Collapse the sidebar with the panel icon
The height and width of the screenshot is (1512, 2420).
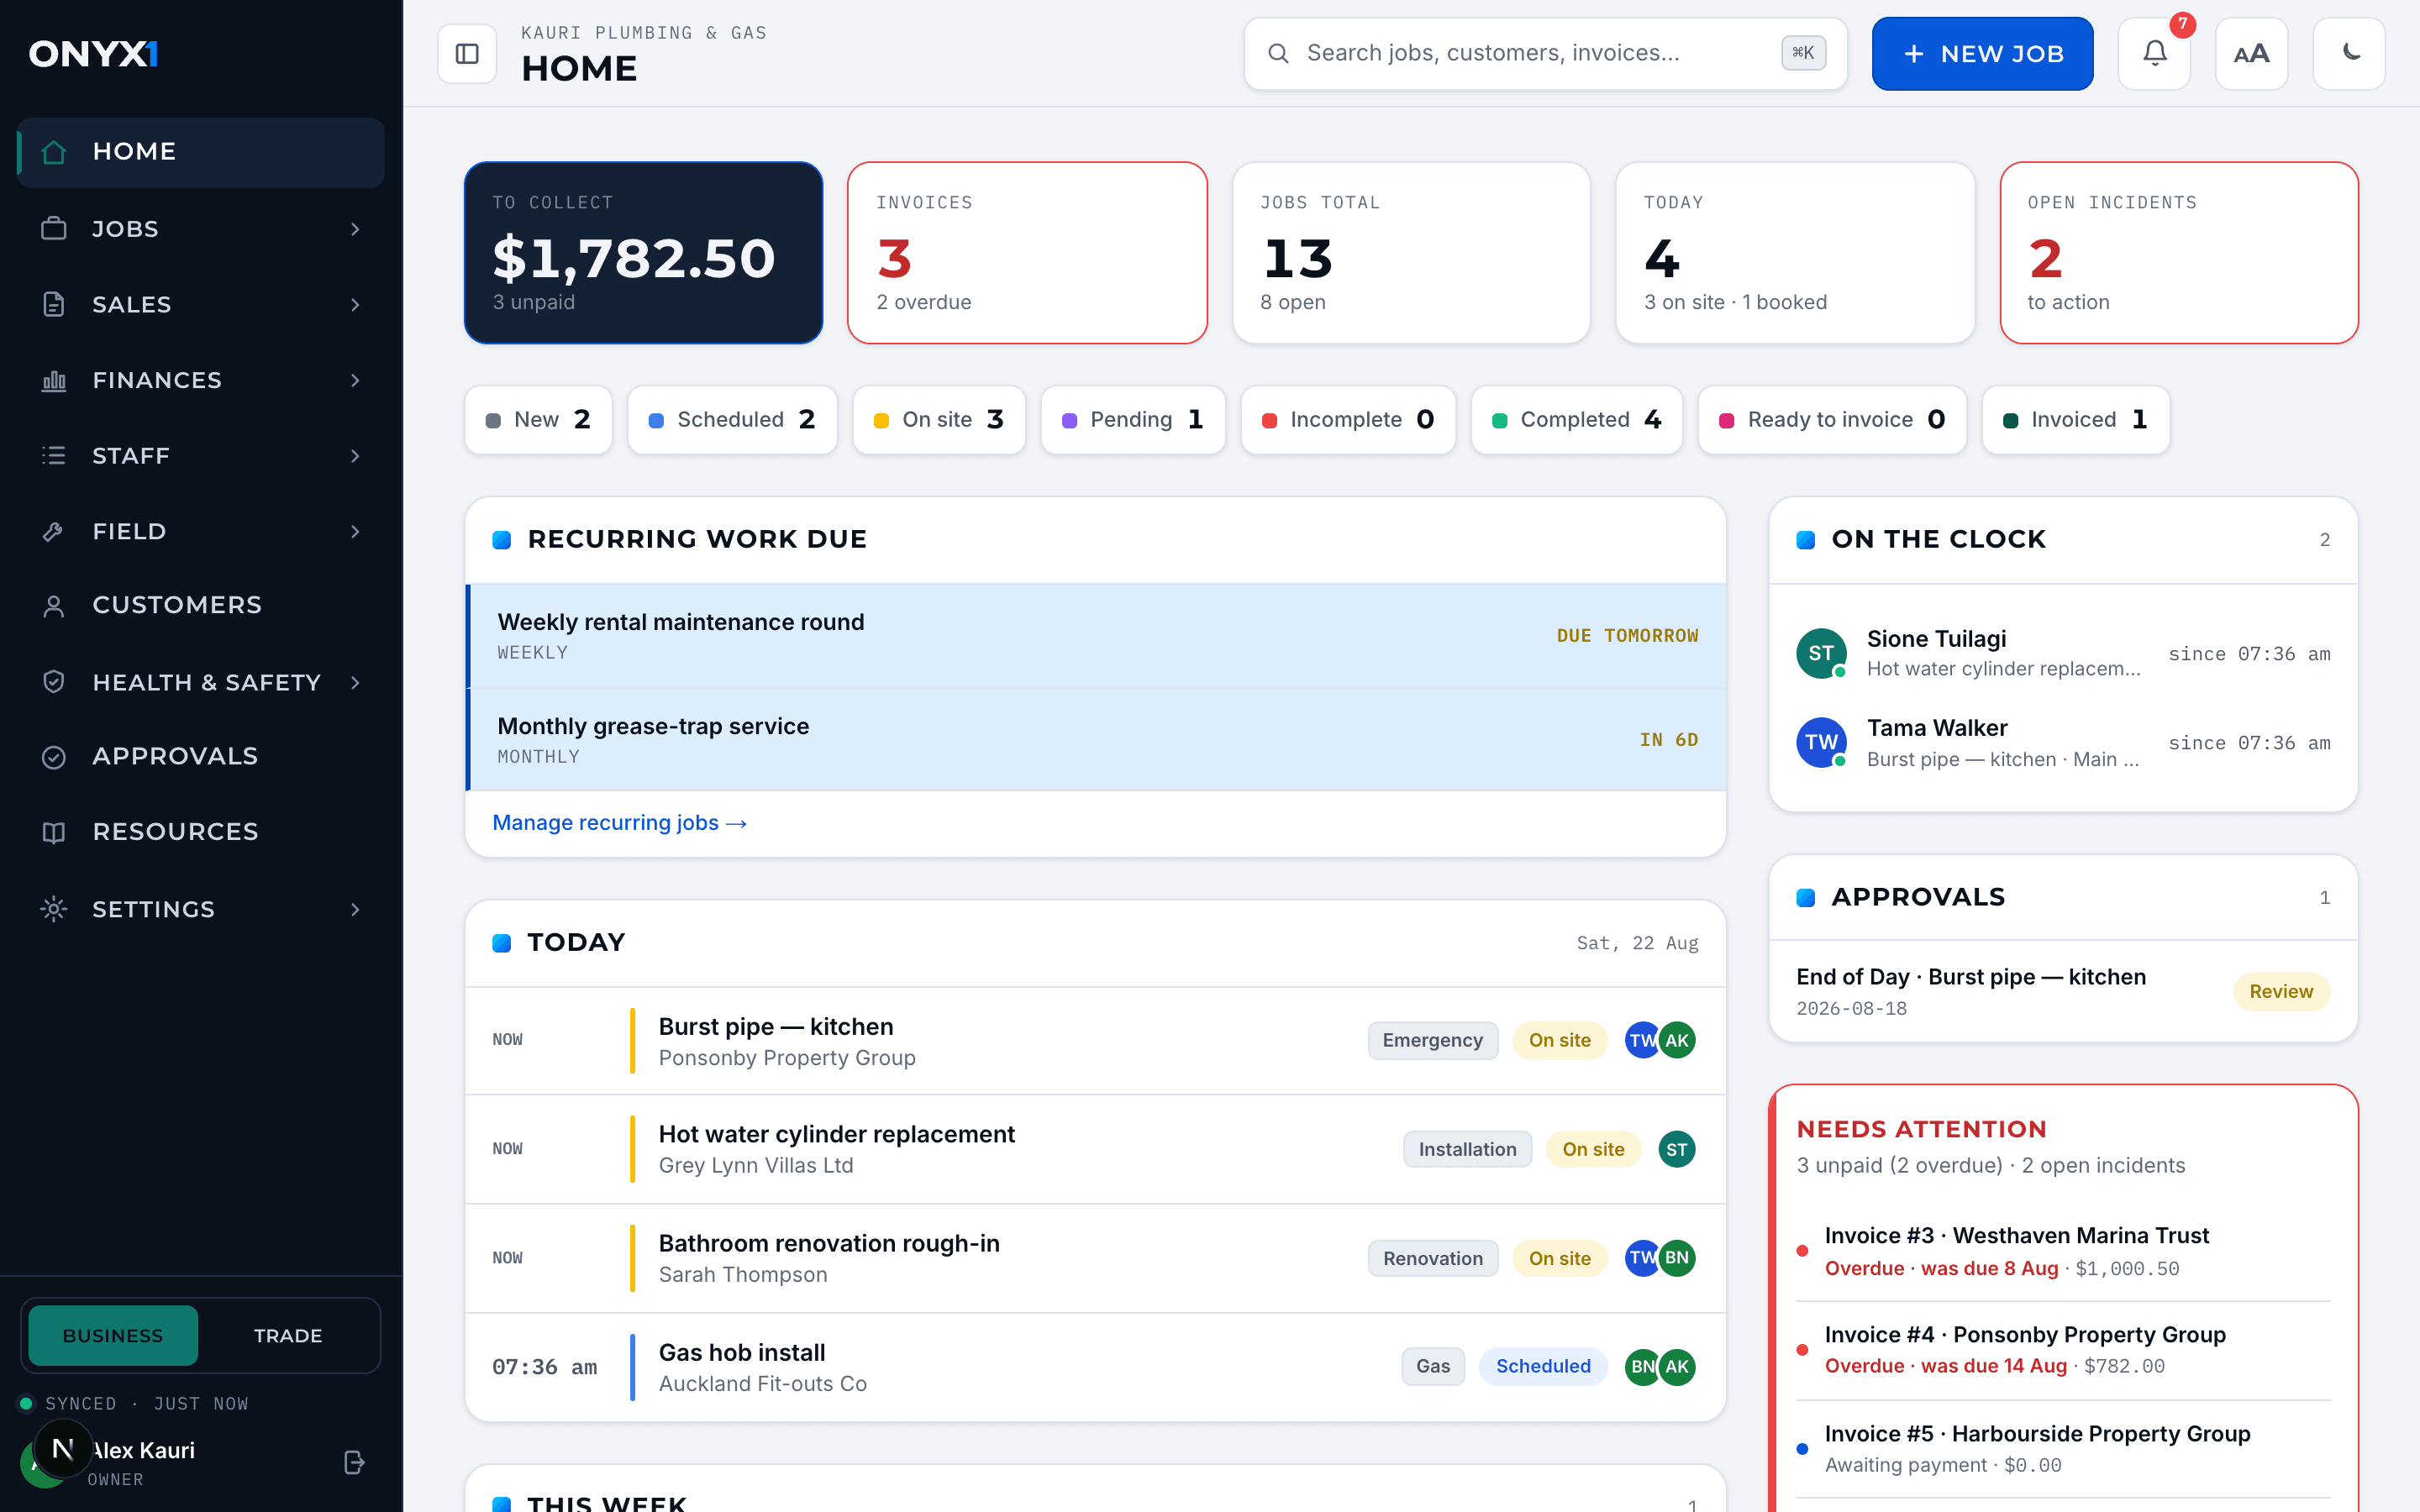[x=467, y=54]
